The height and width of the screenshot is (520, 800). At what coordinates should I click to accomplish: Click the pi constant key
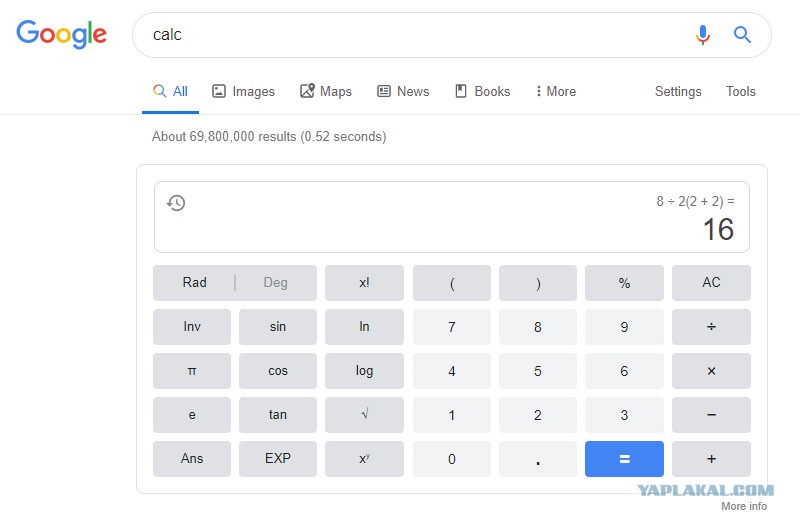point(192,371)
